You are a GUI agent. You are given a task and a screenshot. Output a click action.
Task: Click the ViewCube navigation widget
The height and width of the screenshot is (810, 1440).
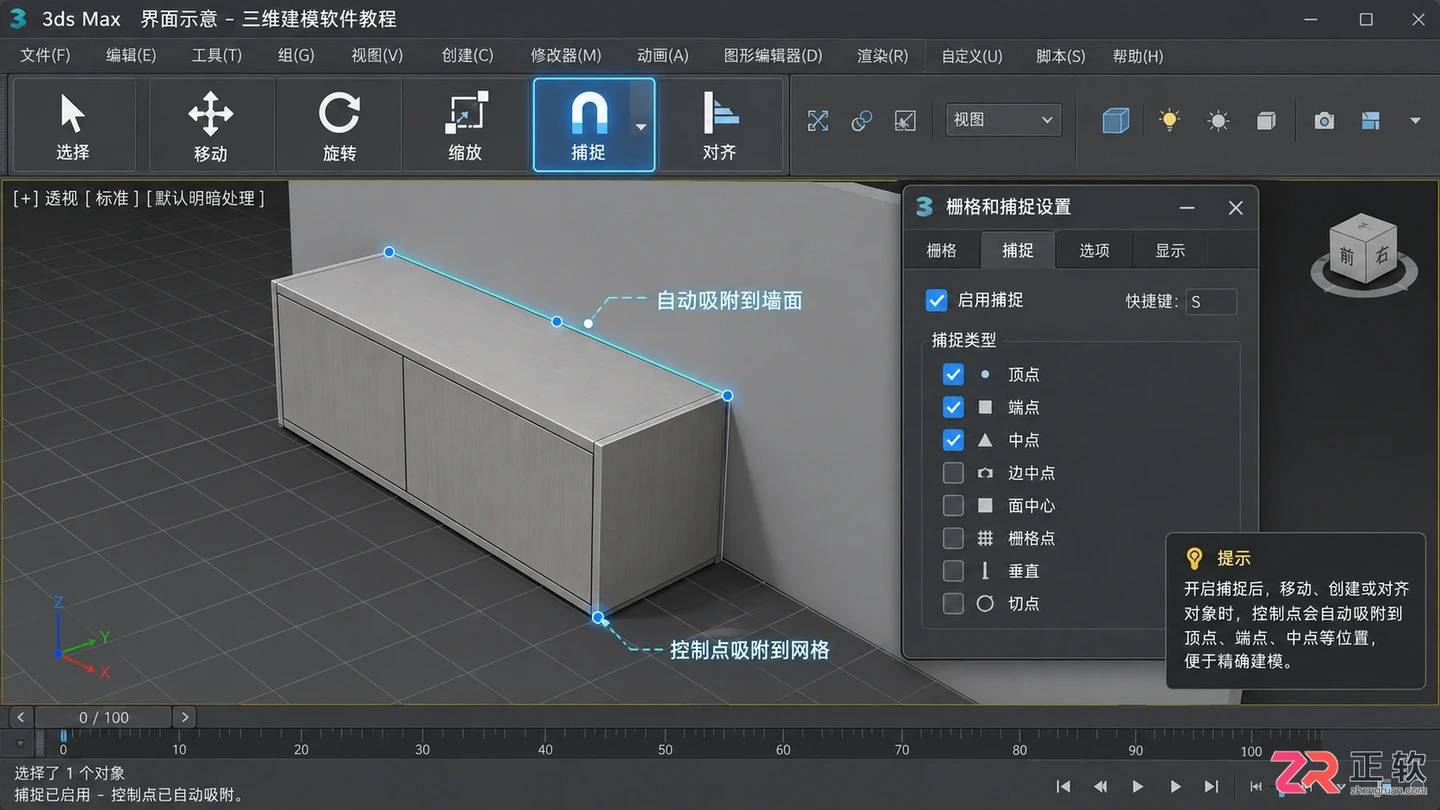coord(1363,256)
